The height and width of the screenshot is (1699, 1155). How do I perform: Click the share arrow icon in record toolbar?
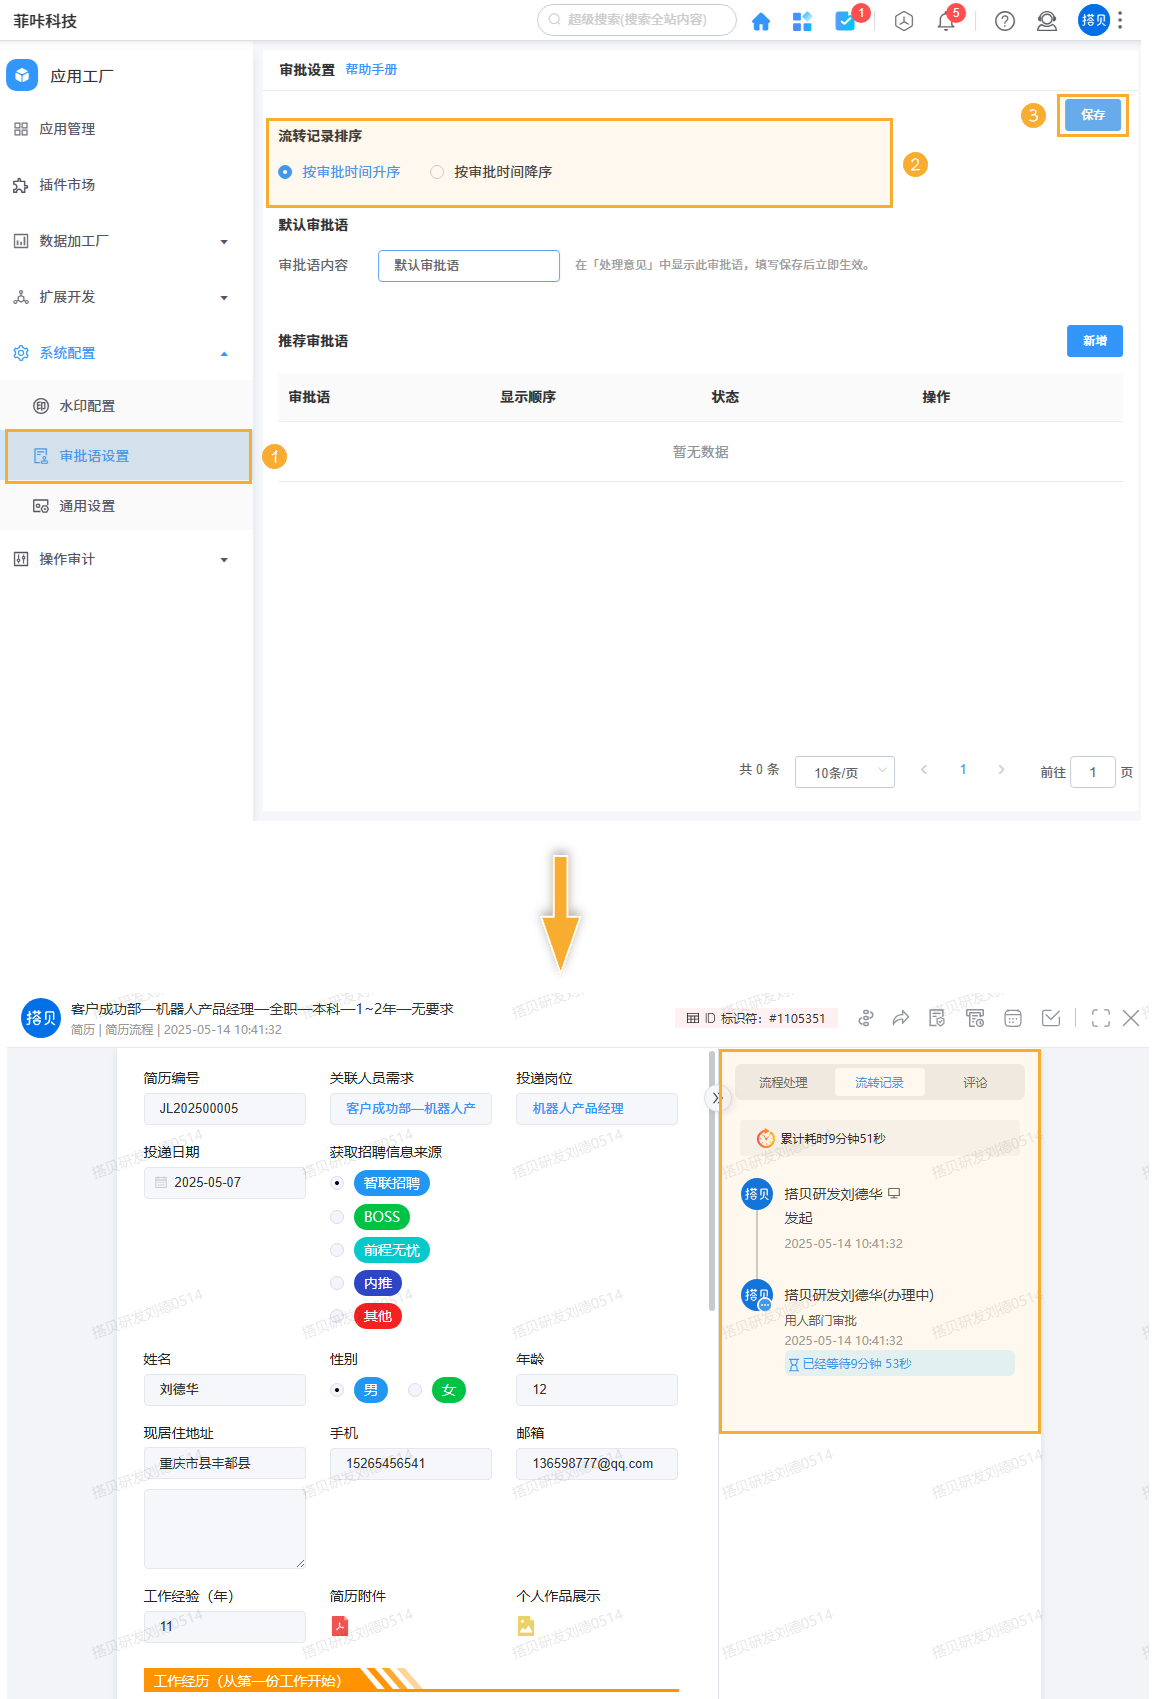pos(901,1018)
